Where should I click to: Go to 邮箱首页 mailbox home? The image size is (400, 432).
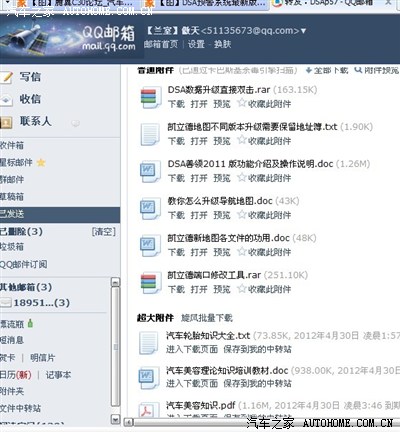click(161, 44)
